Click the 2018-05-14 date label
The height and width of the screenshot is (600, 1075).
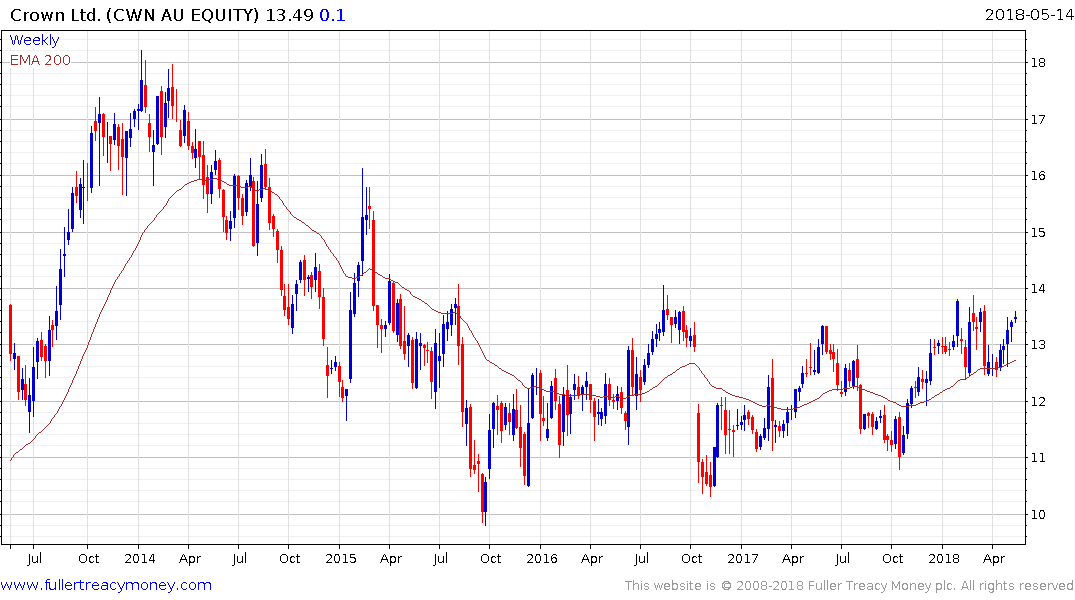[x=1028, y=14]
